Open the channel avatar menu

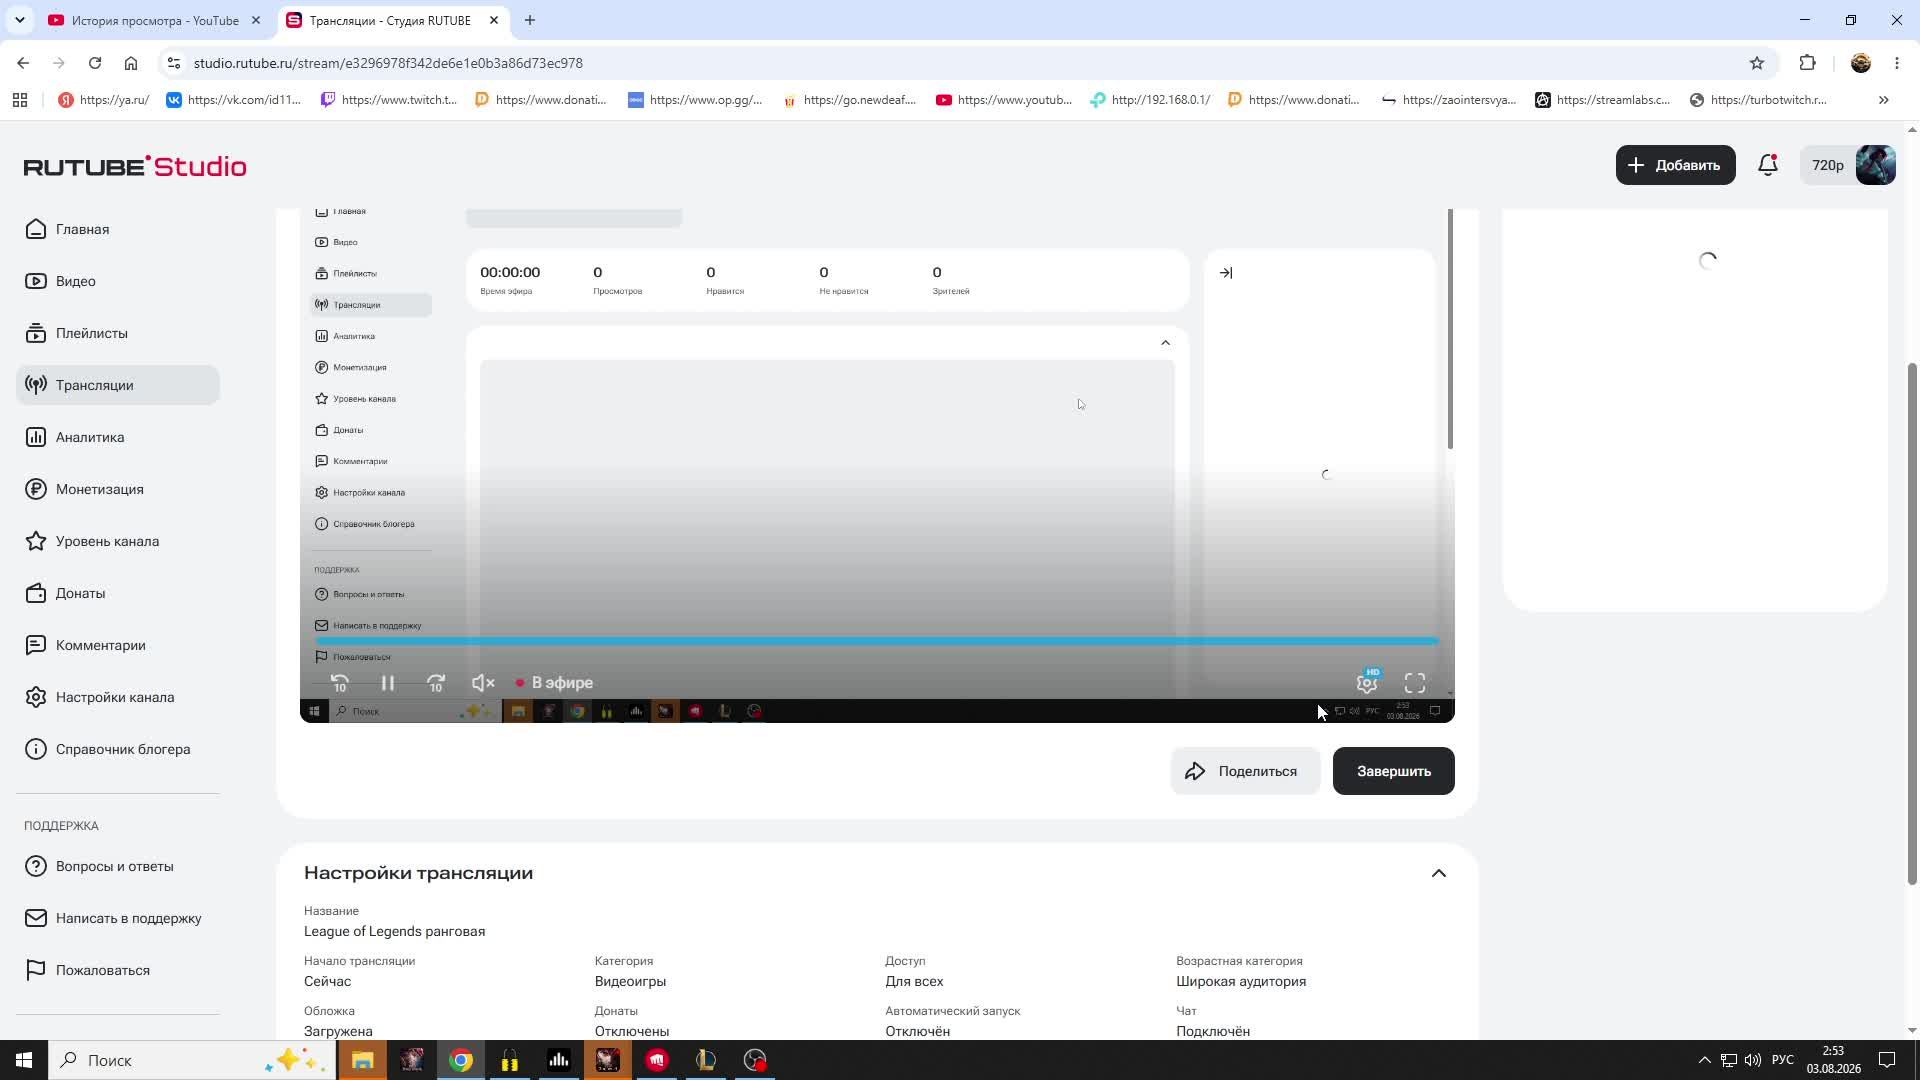click(1876, 165)
